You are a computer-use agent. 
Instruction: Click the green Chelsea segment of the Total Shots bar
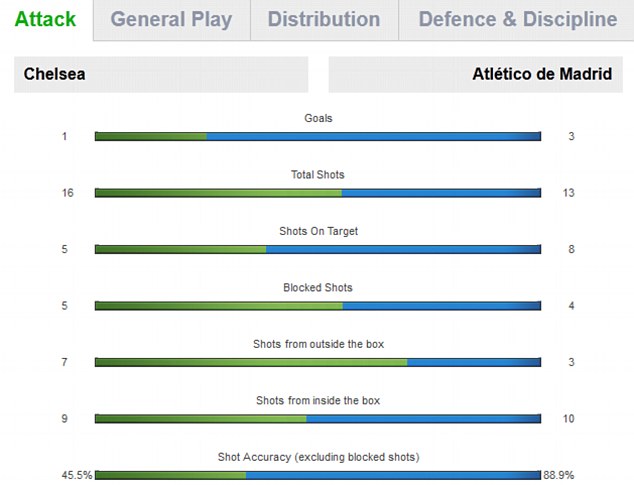(218, 193)
